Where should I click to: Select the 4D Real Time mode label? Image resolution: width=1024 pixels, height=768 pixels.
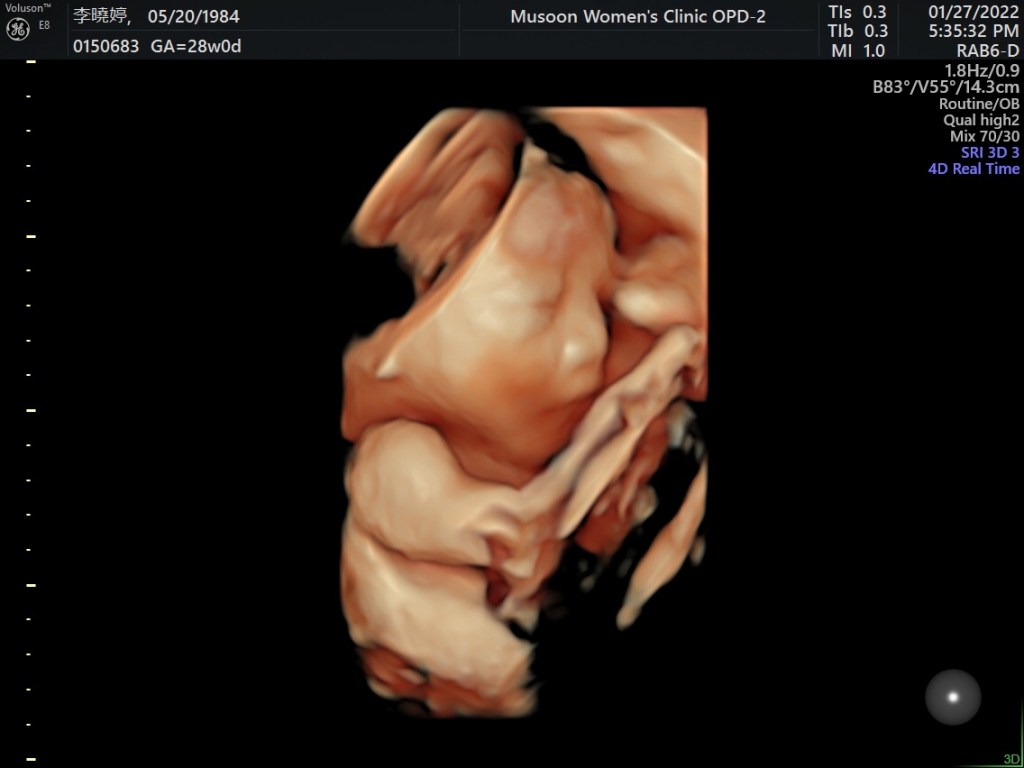pyautogui.click(x=973, y=169)
